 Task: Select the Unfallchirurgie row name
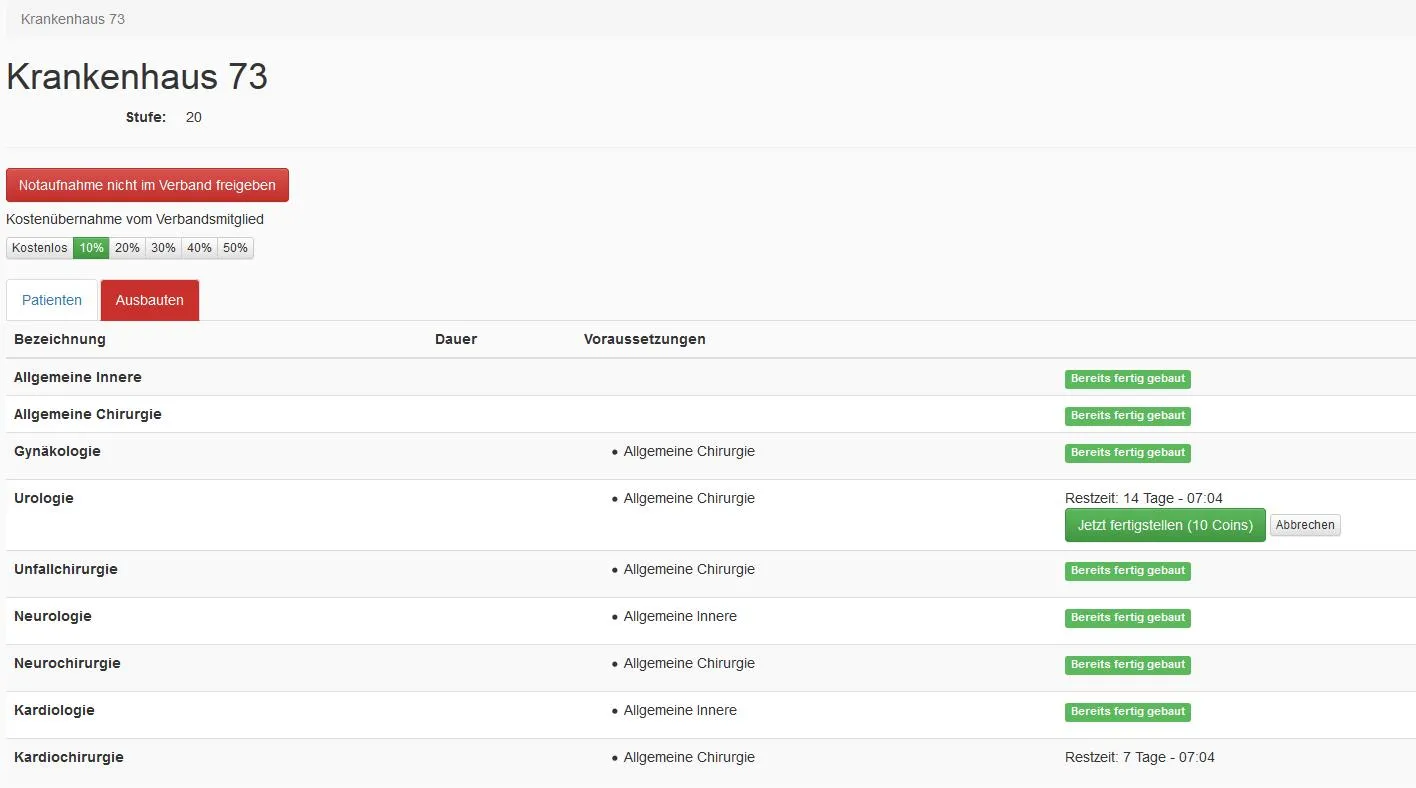pos(66,569)
